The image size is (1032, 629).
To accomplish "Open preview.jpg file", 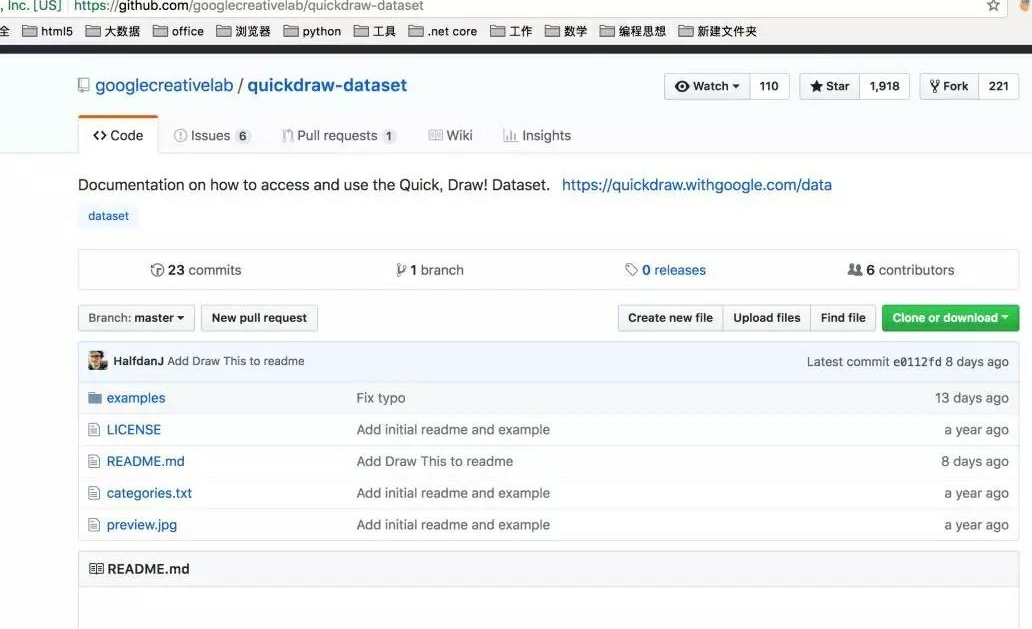I will (141, 525).
